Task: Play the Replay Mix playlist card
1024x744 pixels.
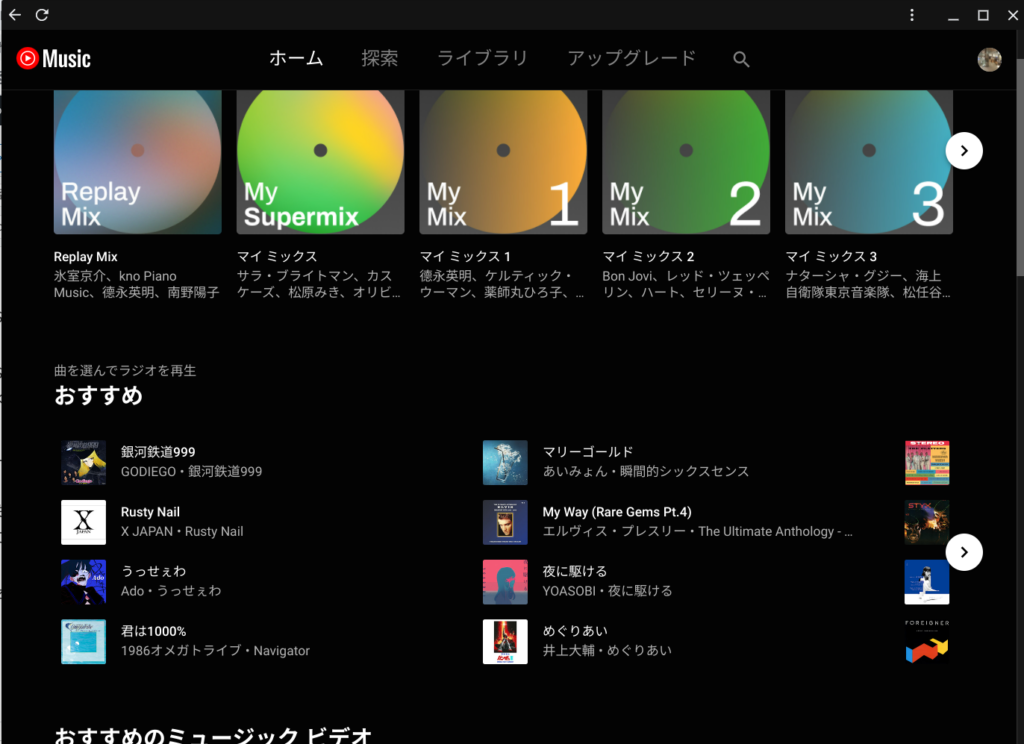Action: coord(138,162)
